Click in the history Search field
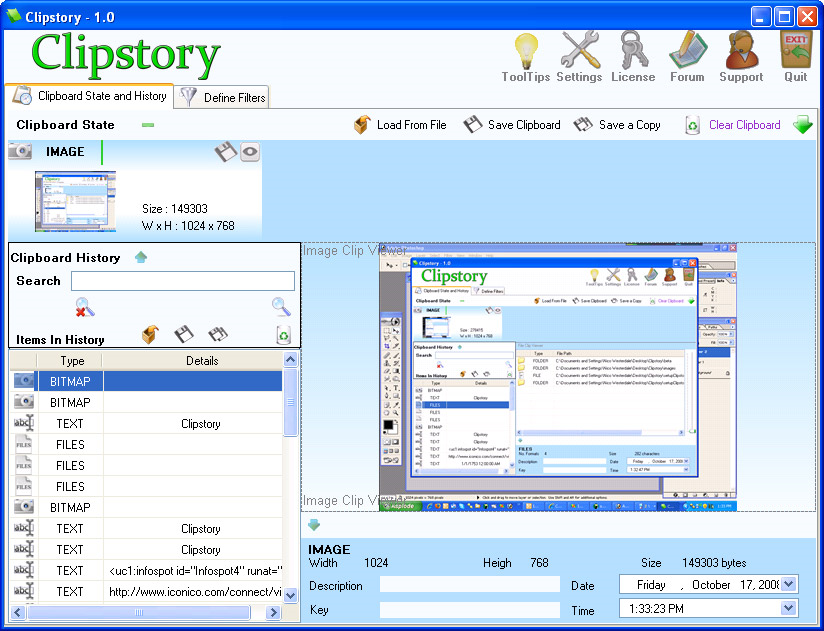The image size is (824, 631). 183,281
